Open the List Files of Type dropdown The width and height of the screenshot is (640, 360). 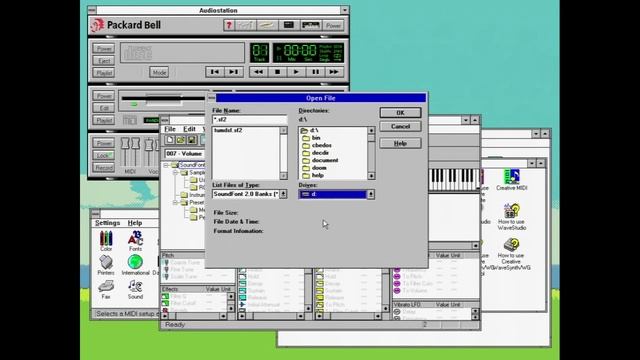tap(283, 194)
